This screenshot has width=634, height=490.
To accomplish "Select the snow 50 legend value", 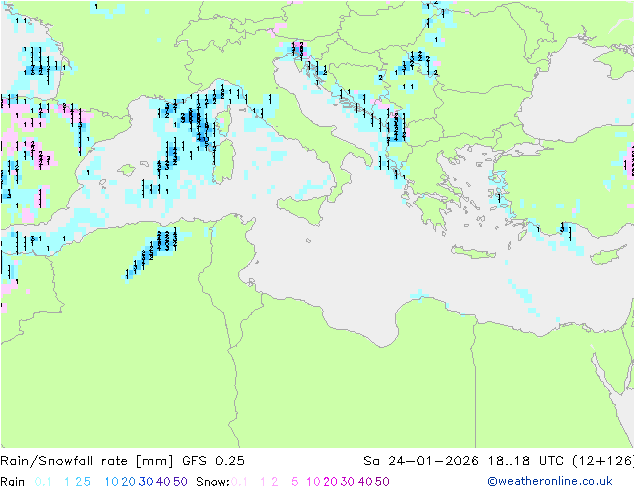I will [x=382, y=482].
